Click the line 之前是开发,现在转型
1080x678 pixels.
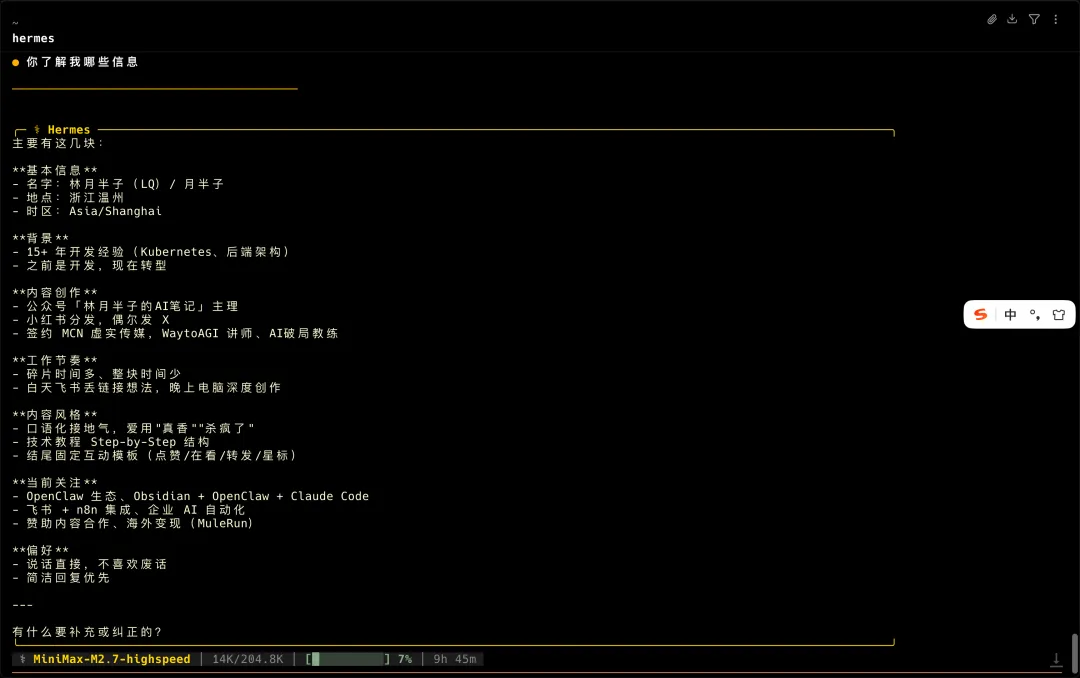[x=90, y=265]
